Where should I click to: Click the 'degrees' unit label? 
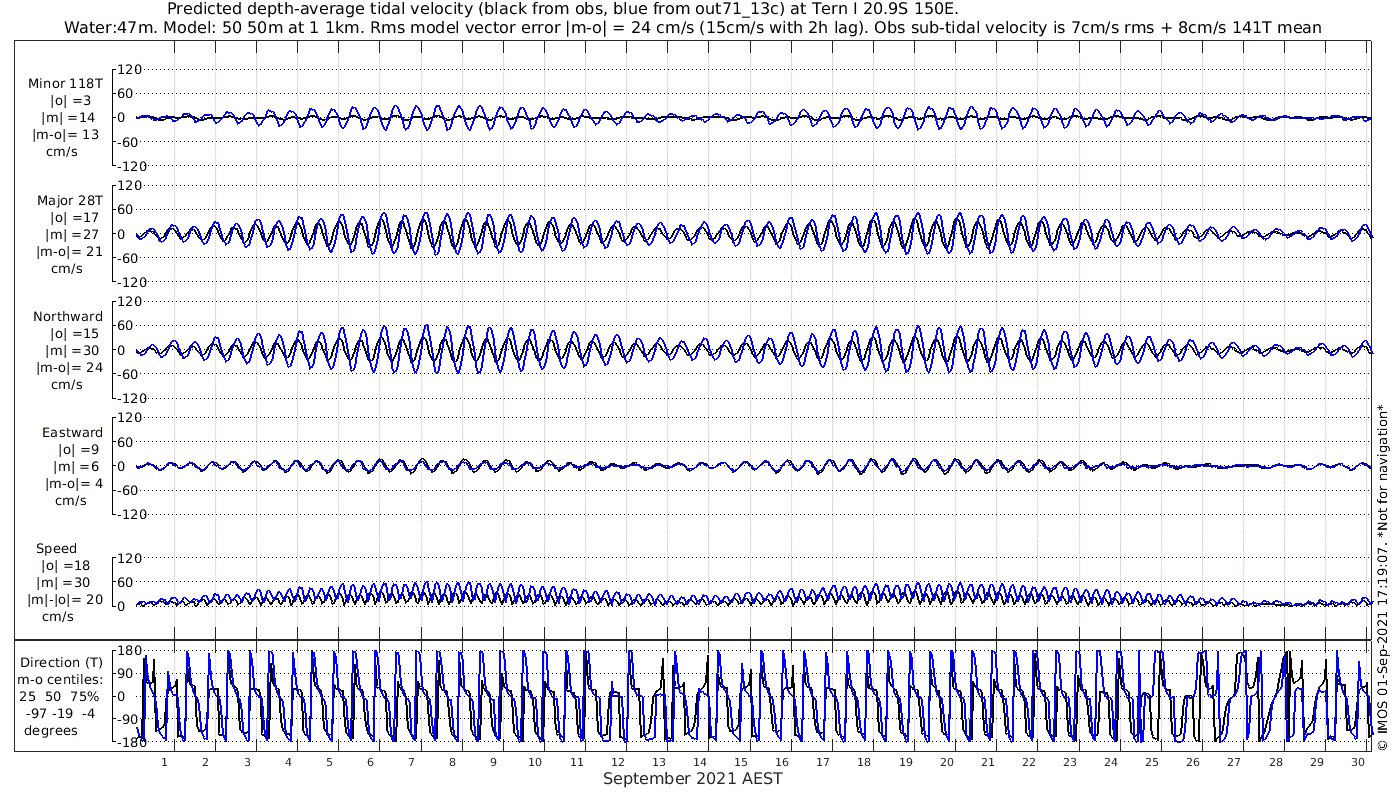click(x=51, y=731)
